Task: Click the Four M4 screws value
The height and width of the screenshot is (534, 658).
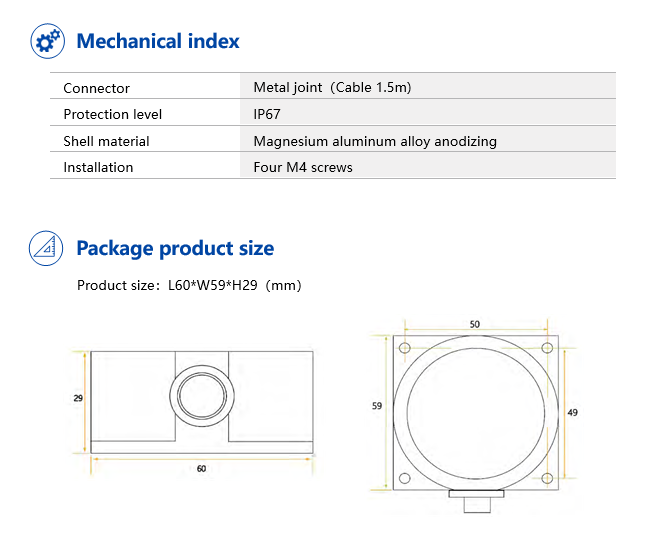Action: pos(303,167)
